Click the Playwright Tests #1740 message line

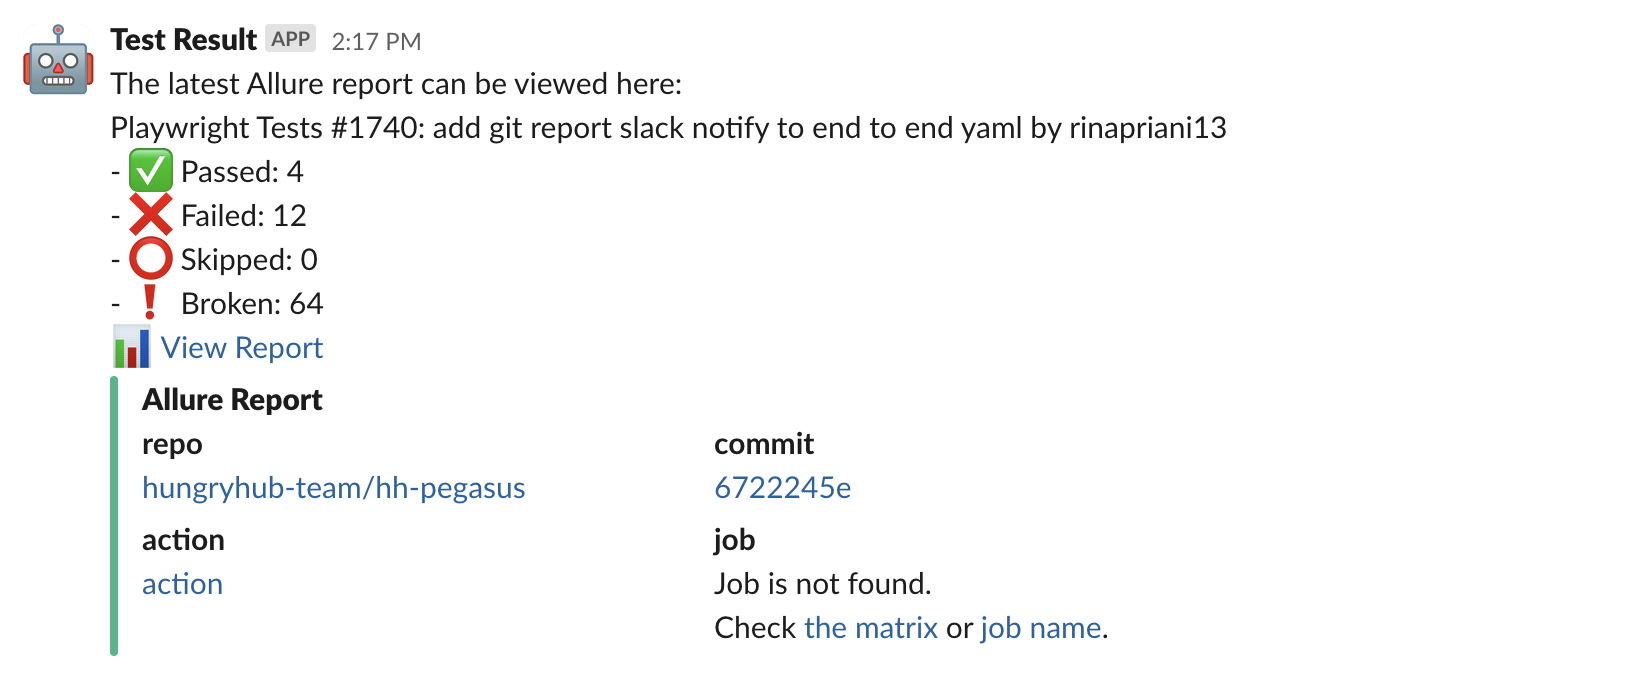pos(668,128)
